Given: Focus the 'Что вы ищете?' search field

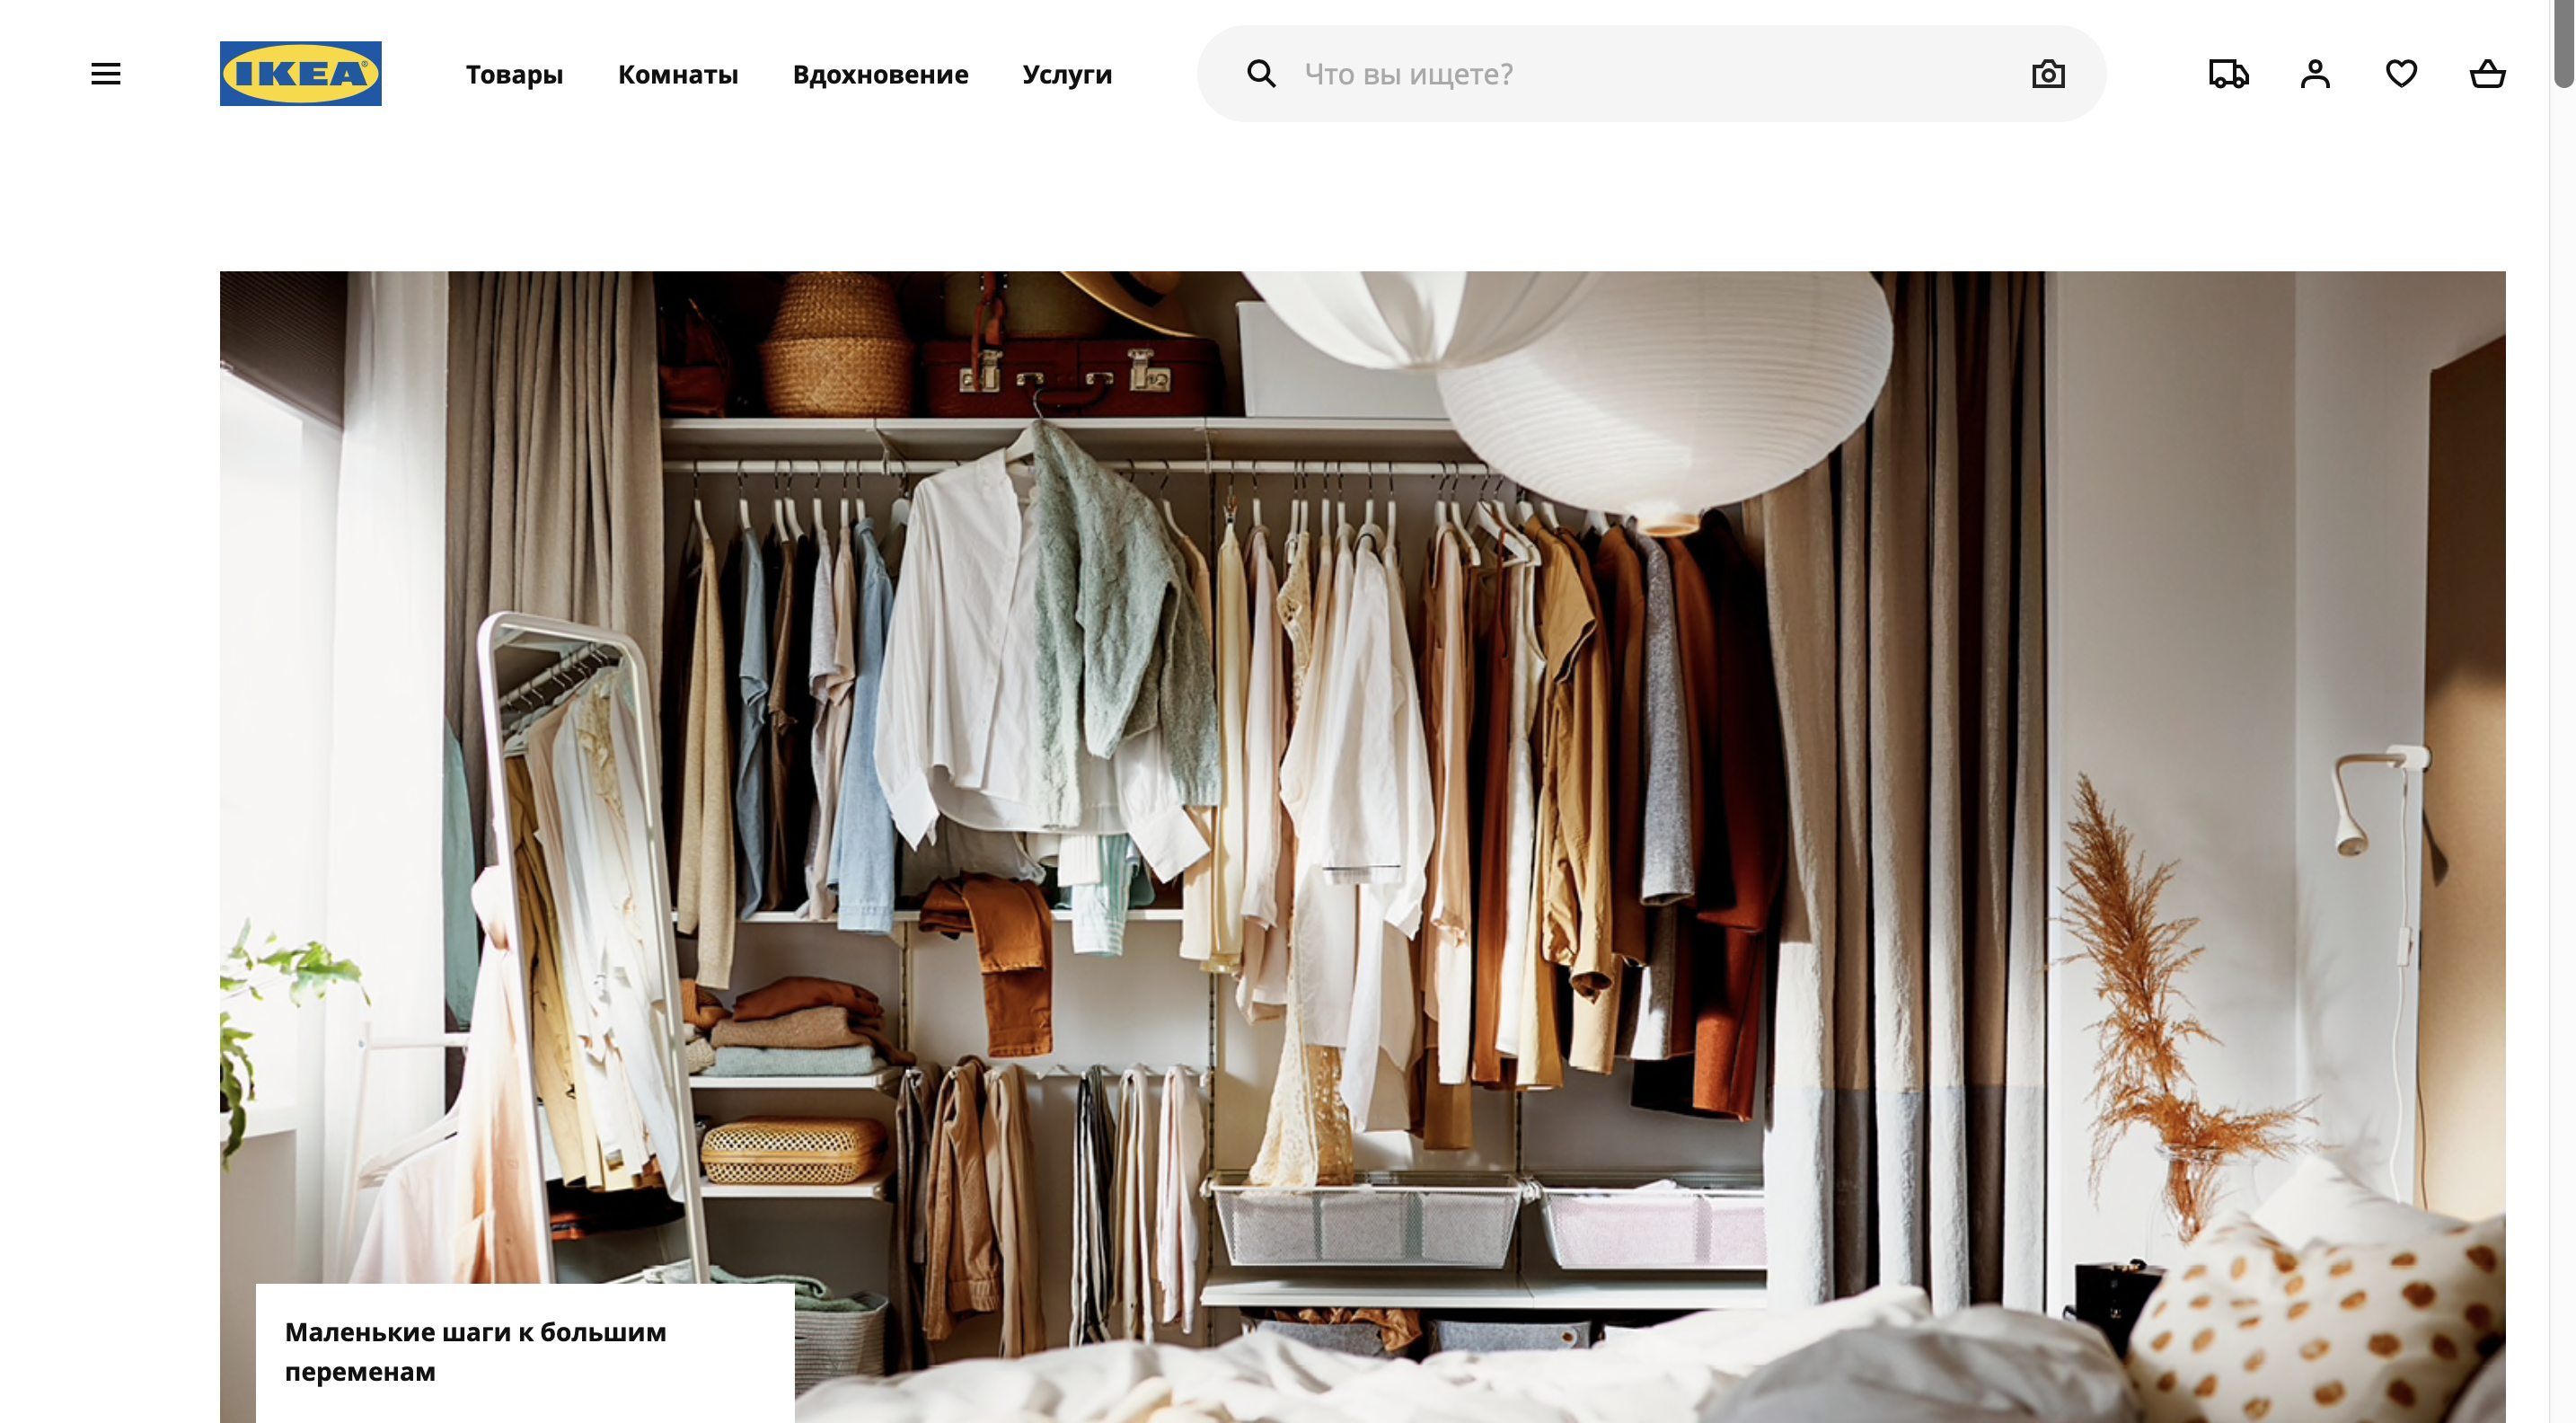Looking at the screenshot, I should [1652, 74].
